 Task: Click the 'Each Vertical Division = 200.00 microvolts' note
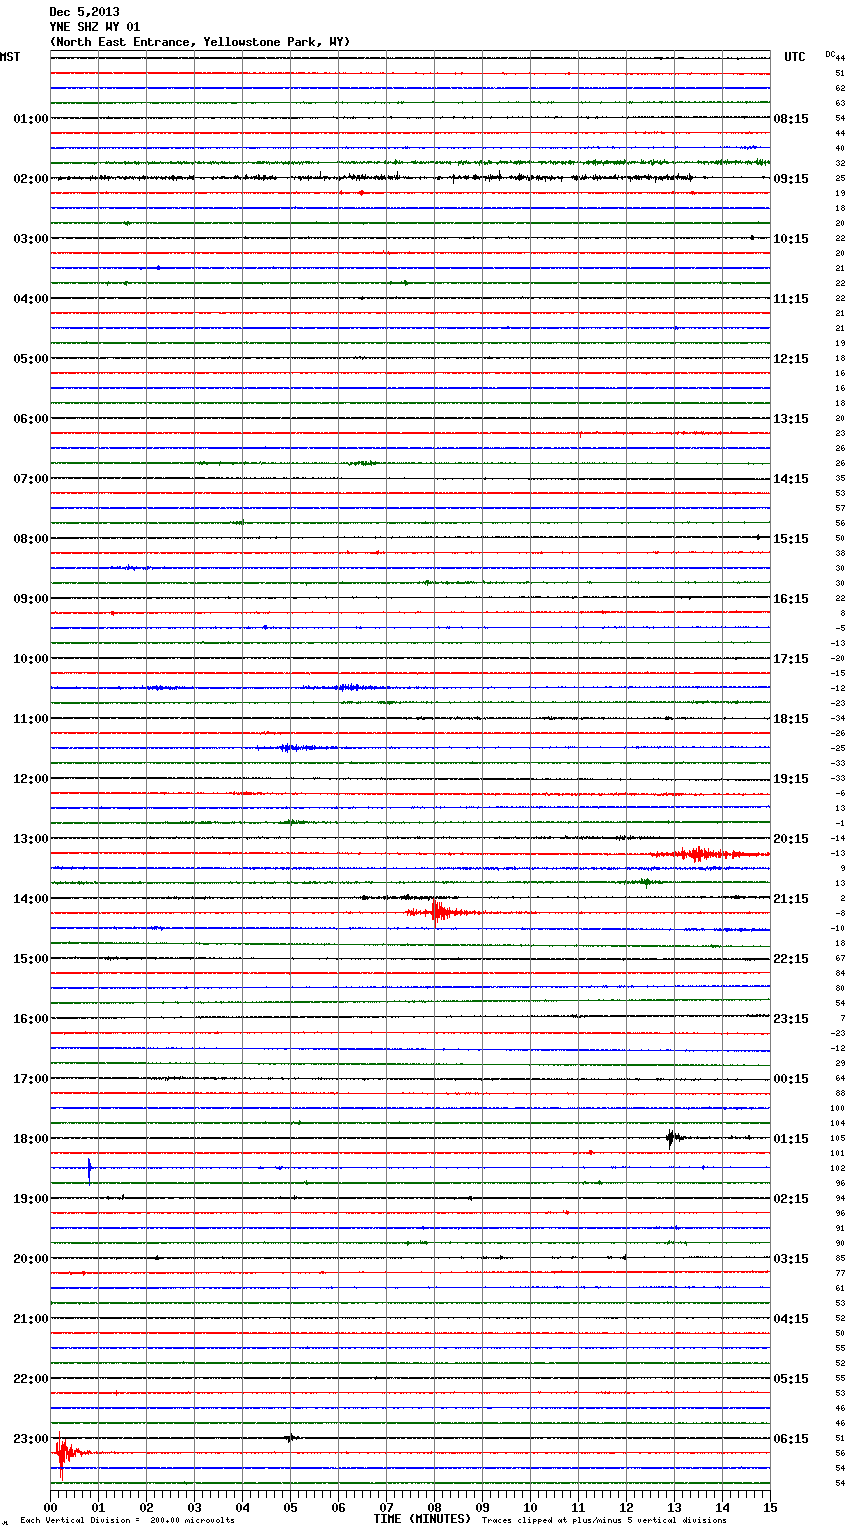(127, 1520)
